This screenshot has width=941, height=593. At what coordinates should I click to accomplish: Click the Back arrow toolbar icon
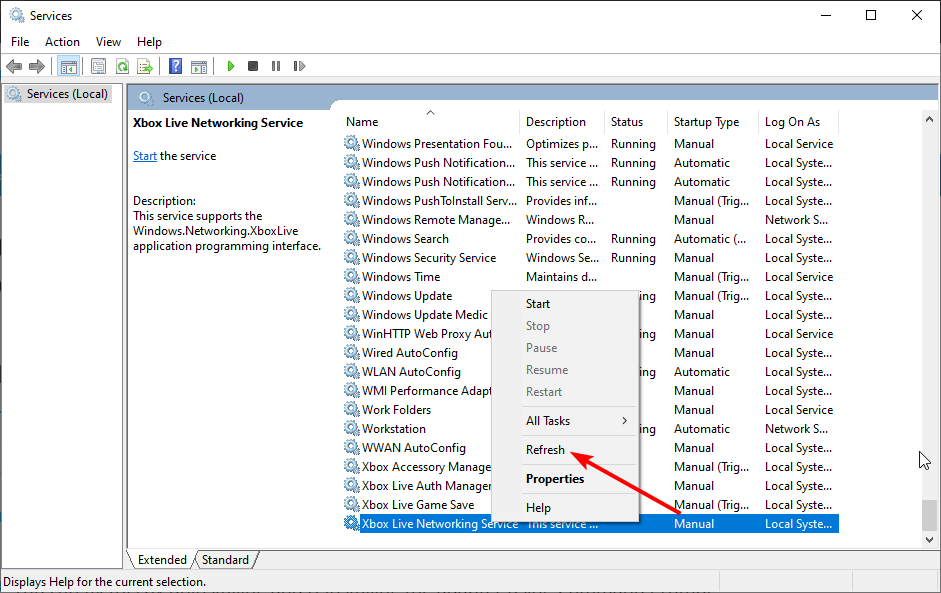click(14, 66)
